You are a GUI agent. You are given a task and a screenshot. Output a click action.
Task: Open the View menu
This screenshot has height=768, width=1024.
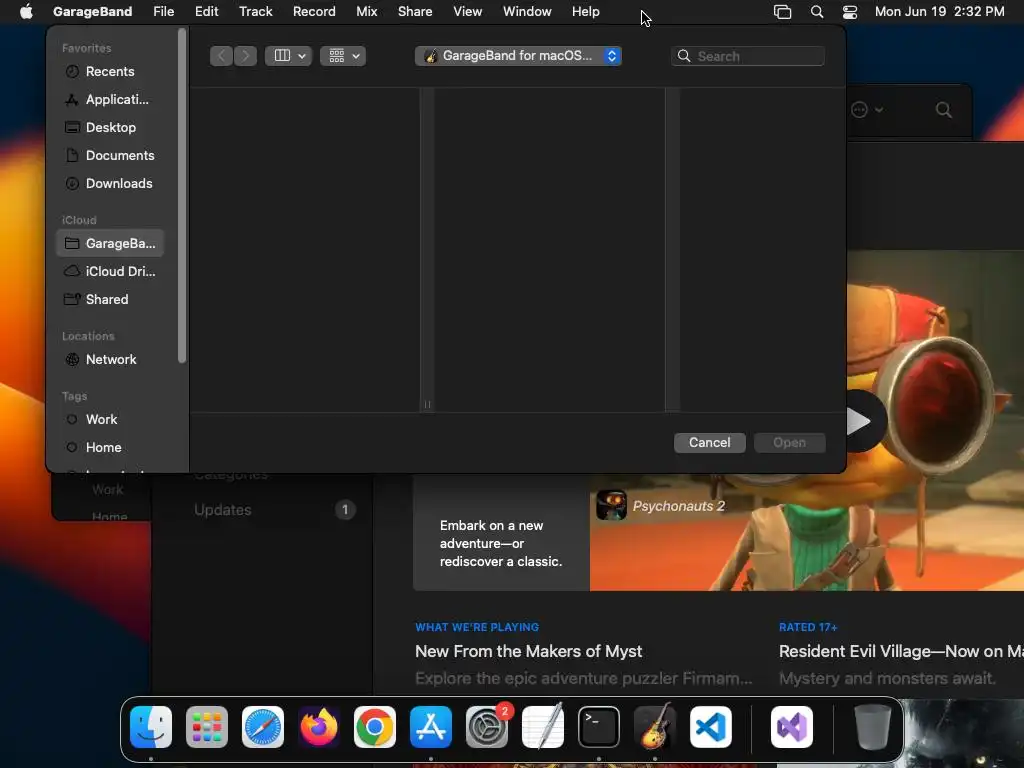tap(468, 12)
